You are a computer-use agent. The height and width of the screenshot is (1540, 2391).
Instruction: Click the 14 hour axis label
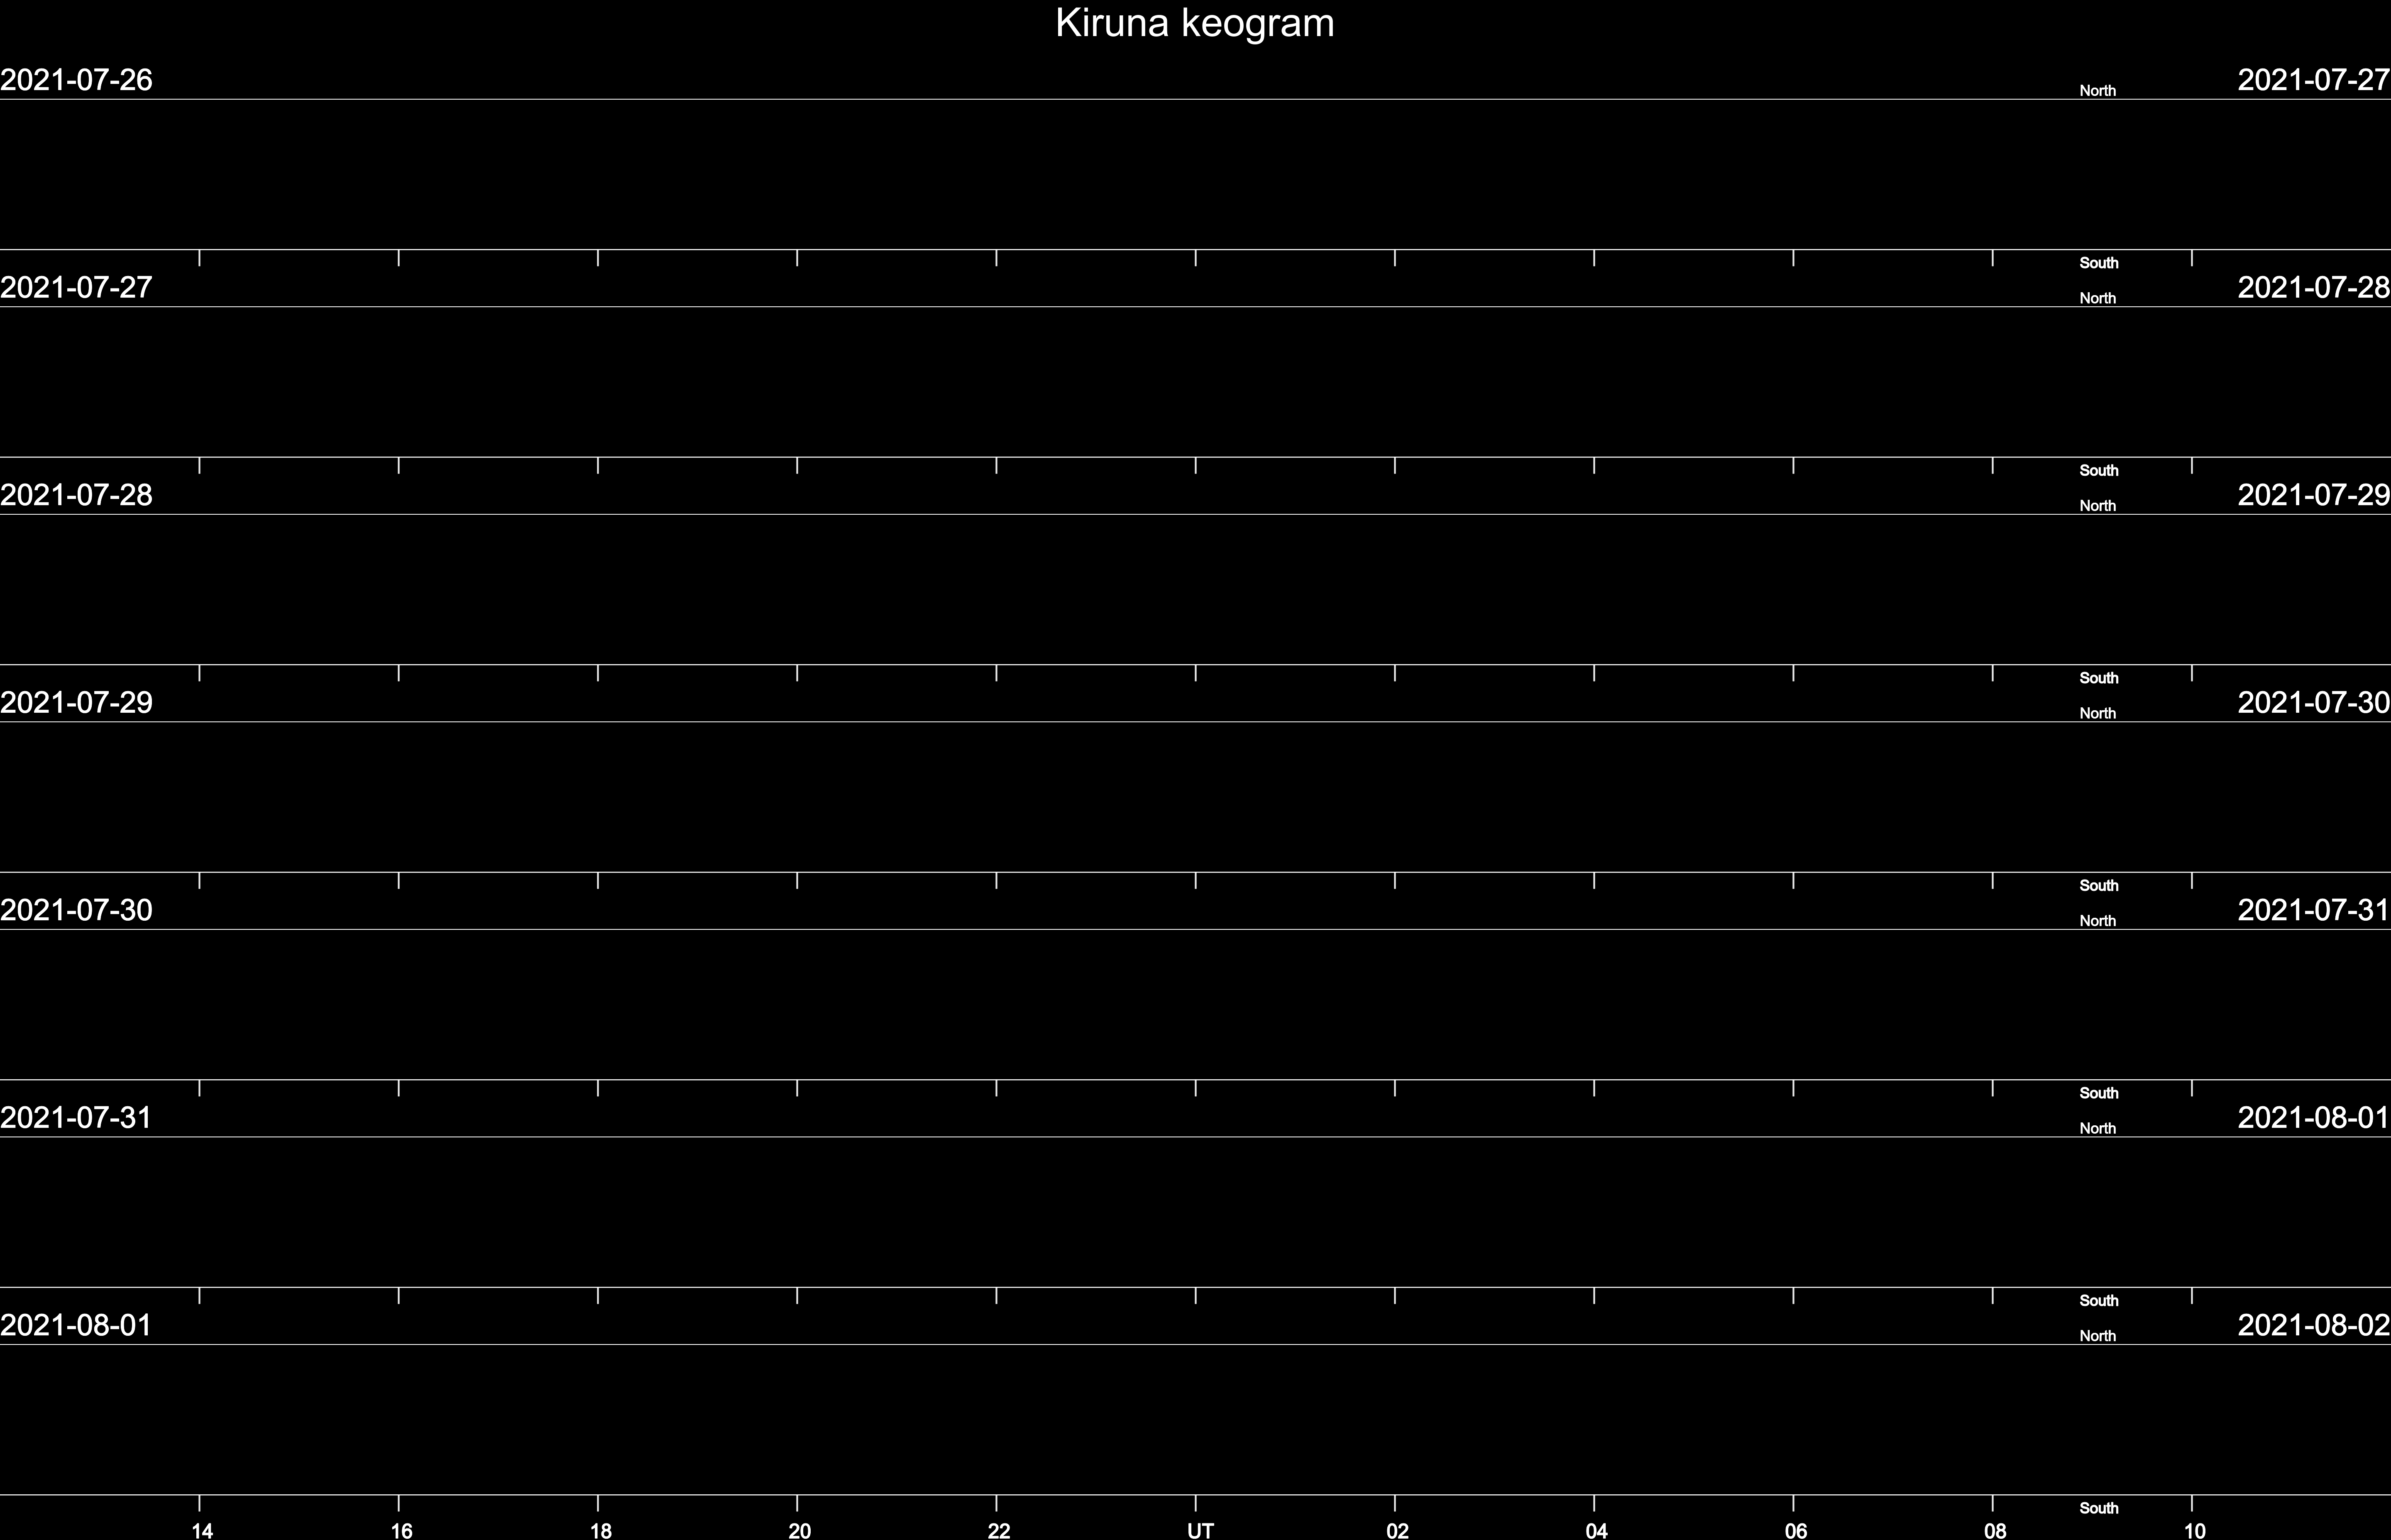pos(202,1530)
